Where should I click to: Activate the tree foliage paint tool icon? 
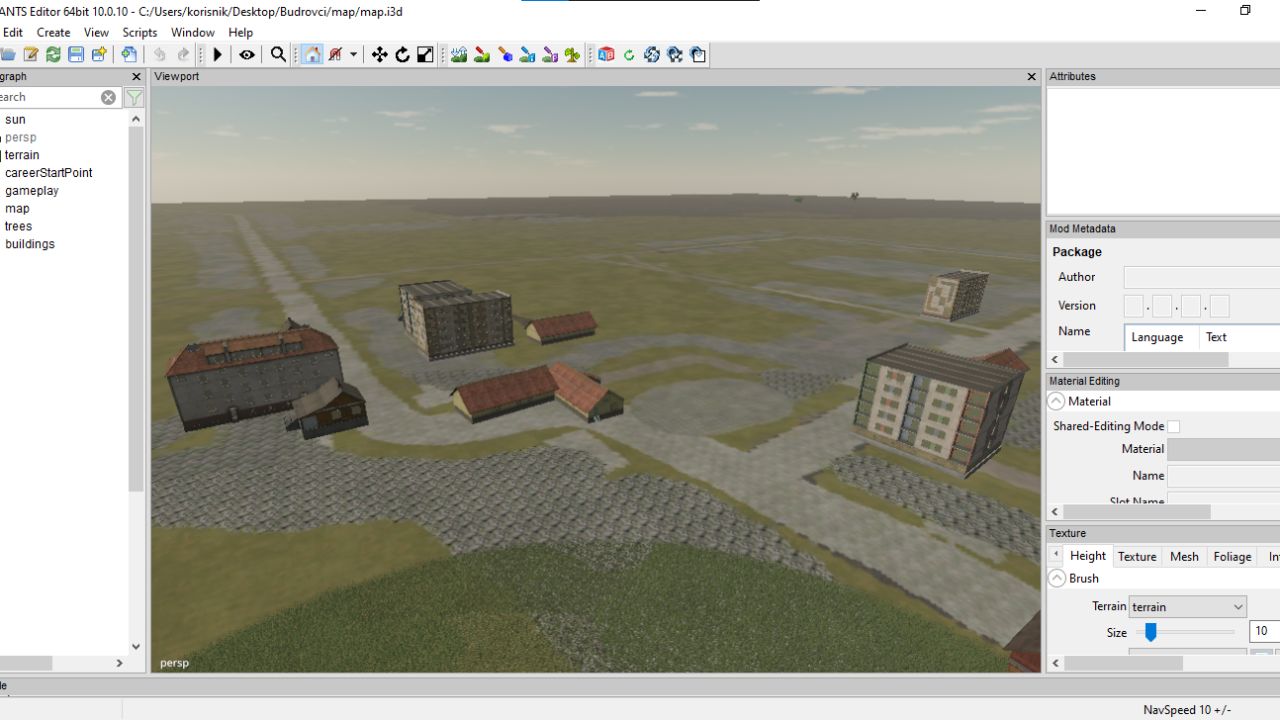[x=572, y=55]
